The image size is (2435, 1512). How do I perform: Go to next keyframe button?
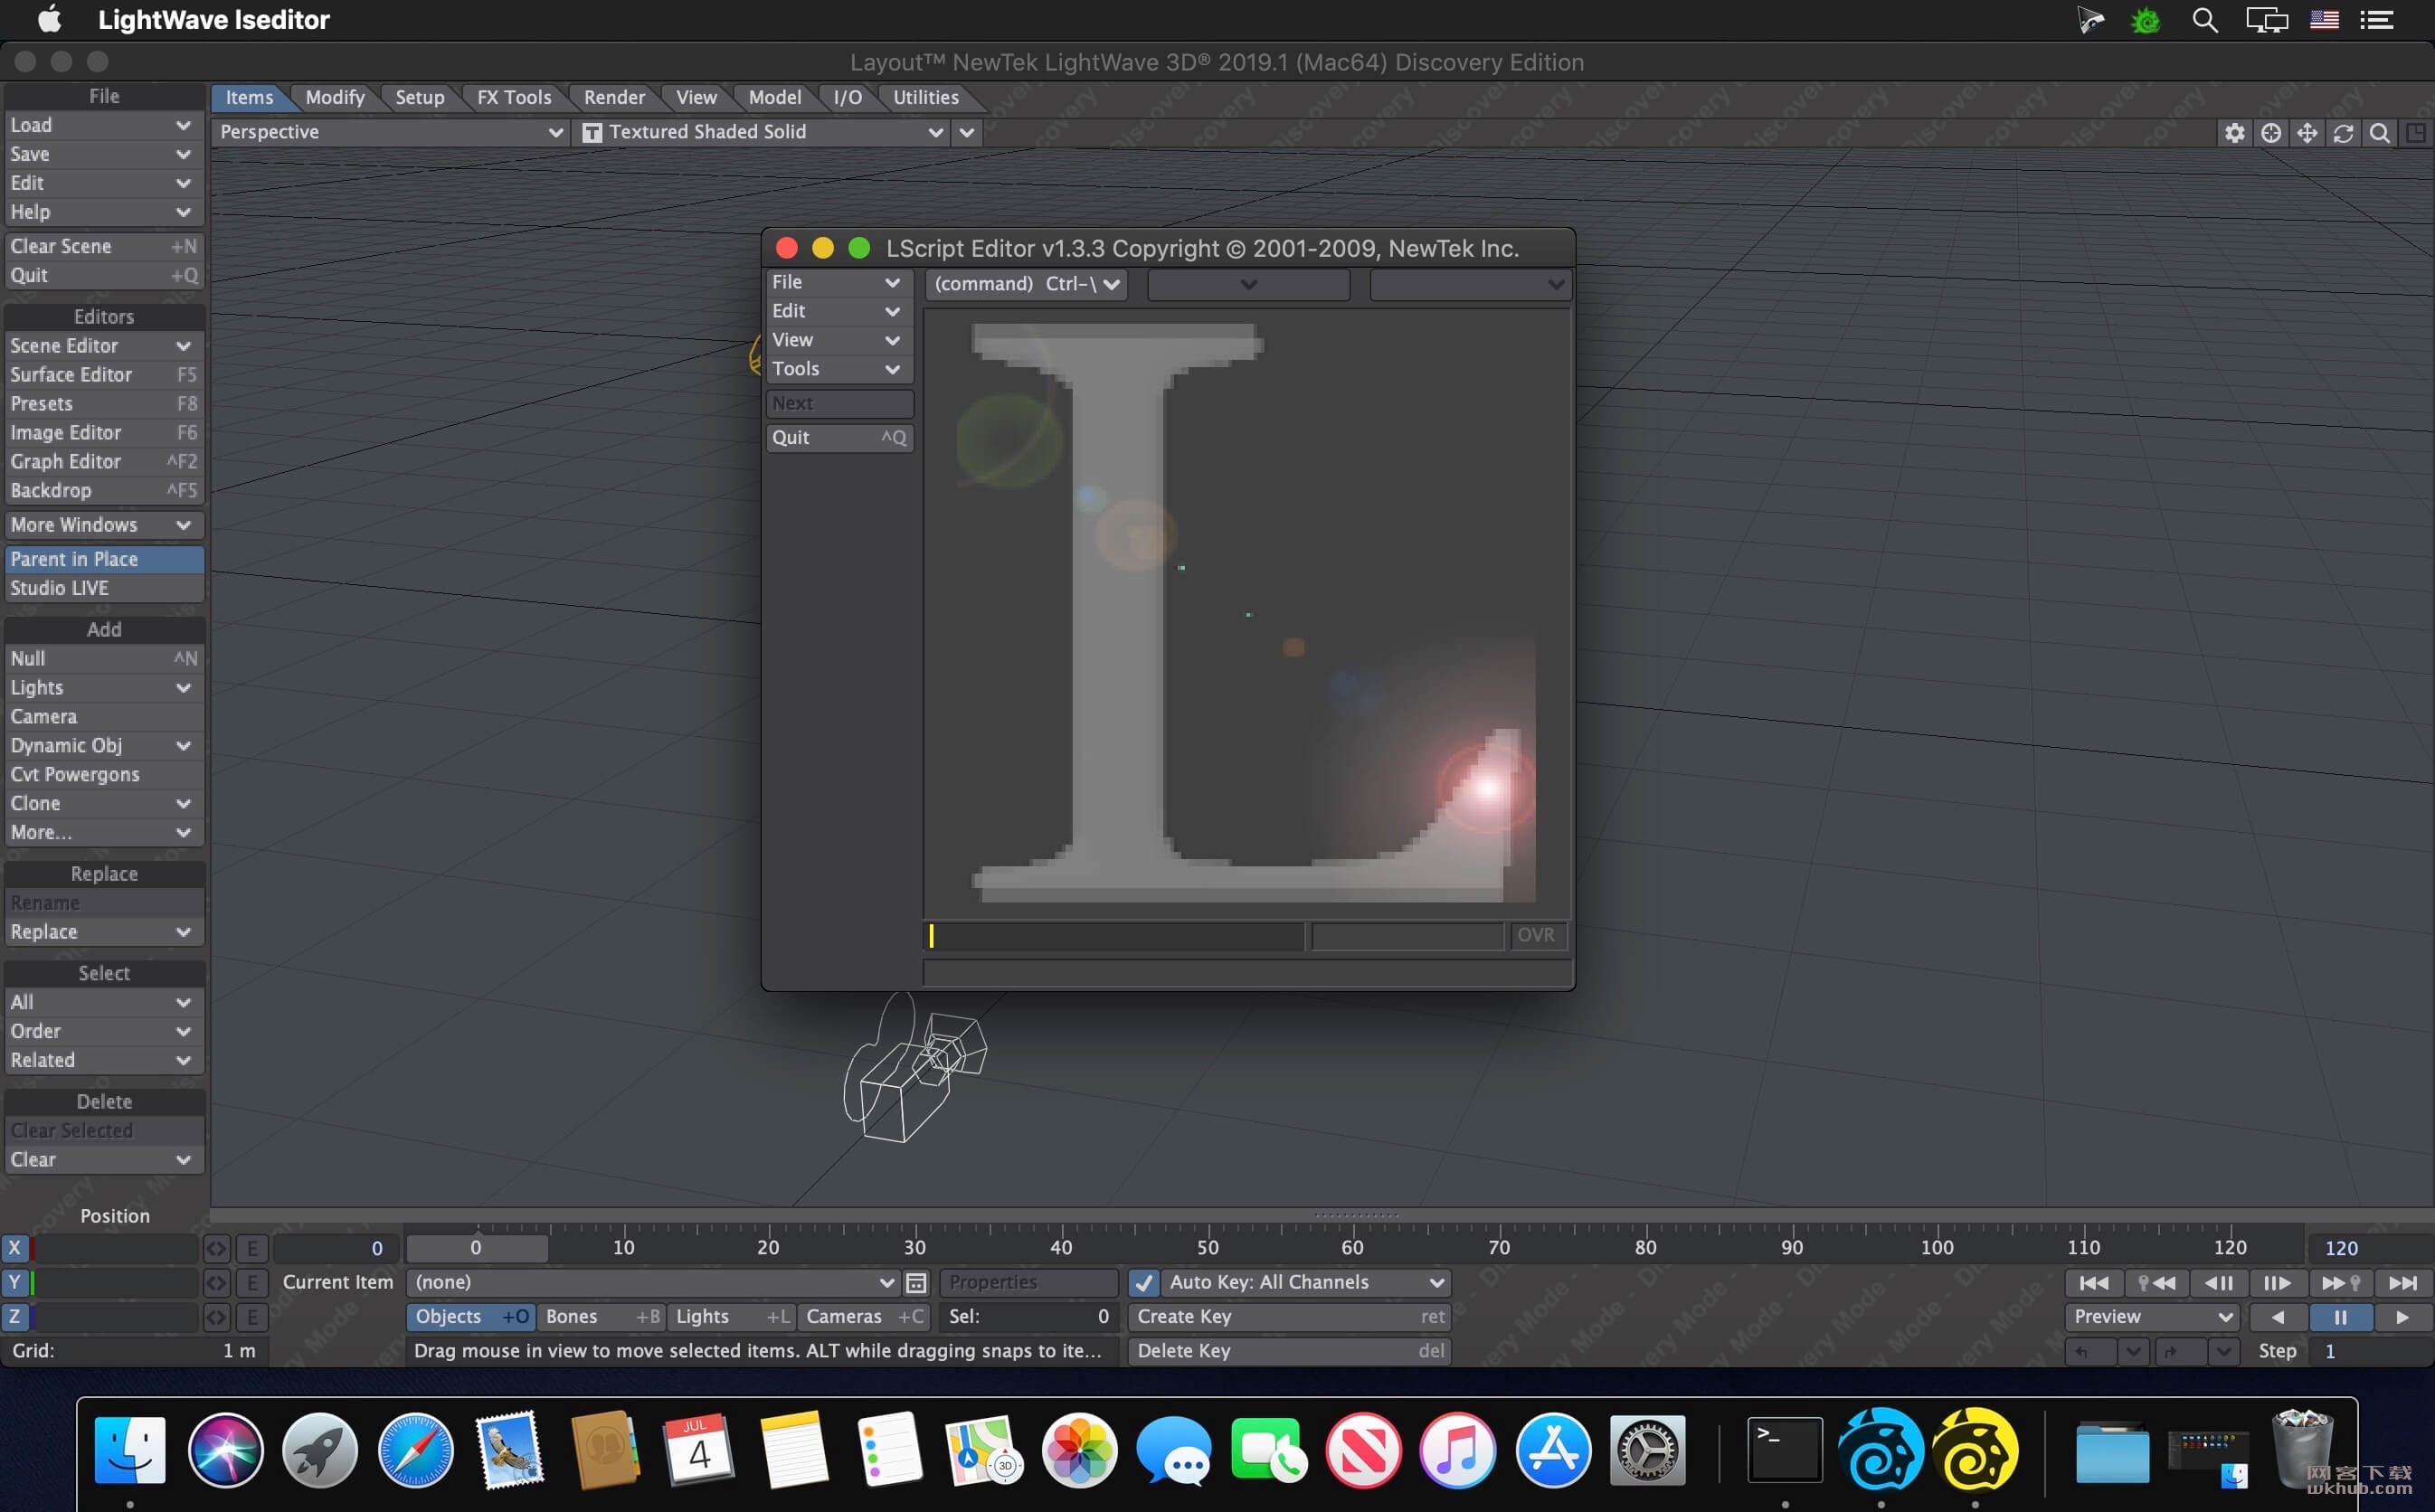[x=2340, y=1283]
